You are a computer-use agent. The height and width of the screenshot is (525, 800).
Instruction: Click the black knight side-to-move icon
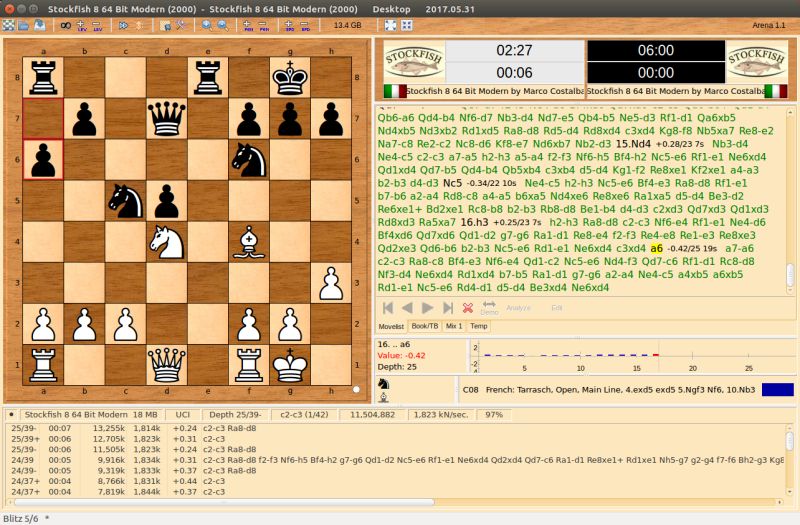(383, 384)
